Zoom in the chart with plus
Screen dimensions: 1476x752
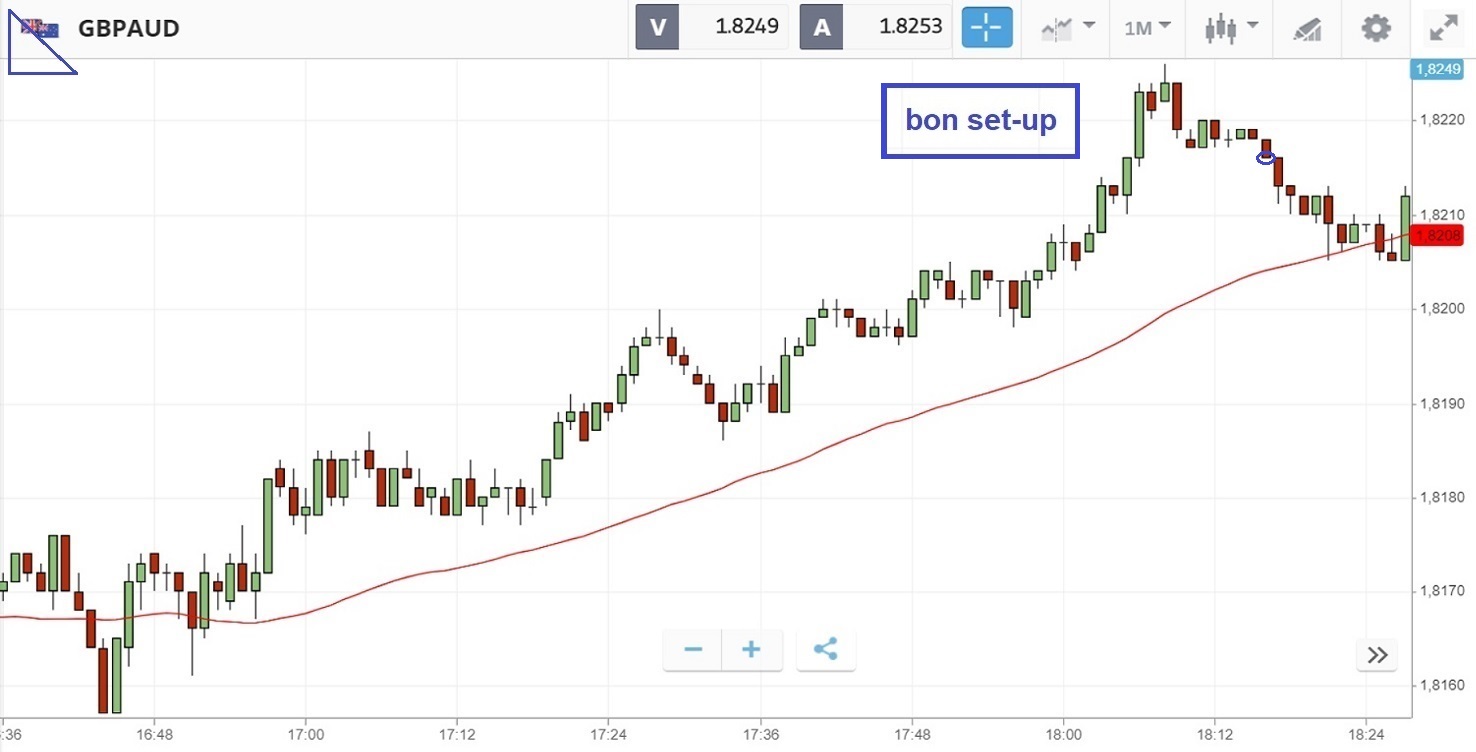pos(751,650)
